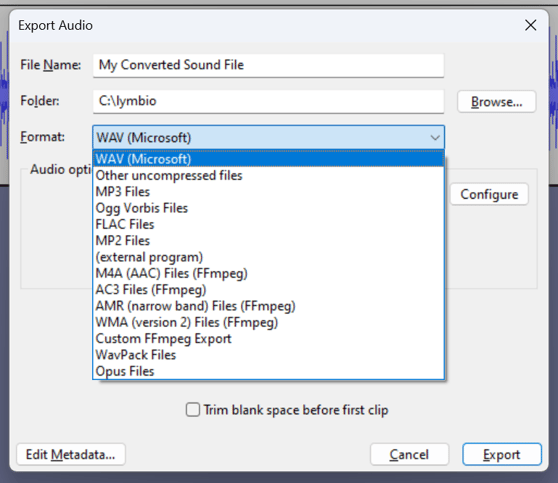Choose WavPack Files from the list
This screenshot has height=483, width=558.
[x=268, y=356]
